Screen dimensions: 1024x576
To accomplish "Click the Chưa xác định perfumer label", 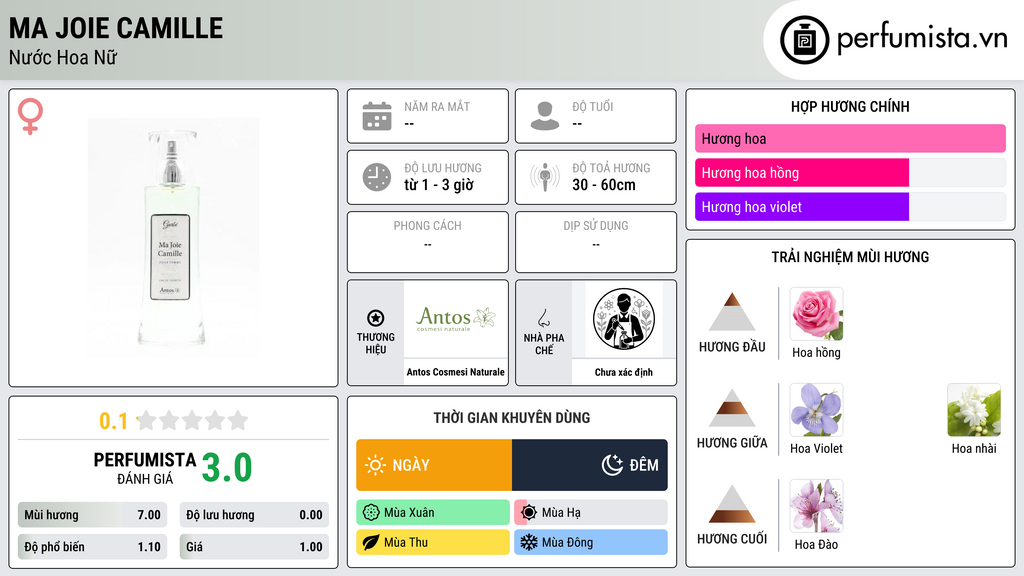I will point(624,372).
